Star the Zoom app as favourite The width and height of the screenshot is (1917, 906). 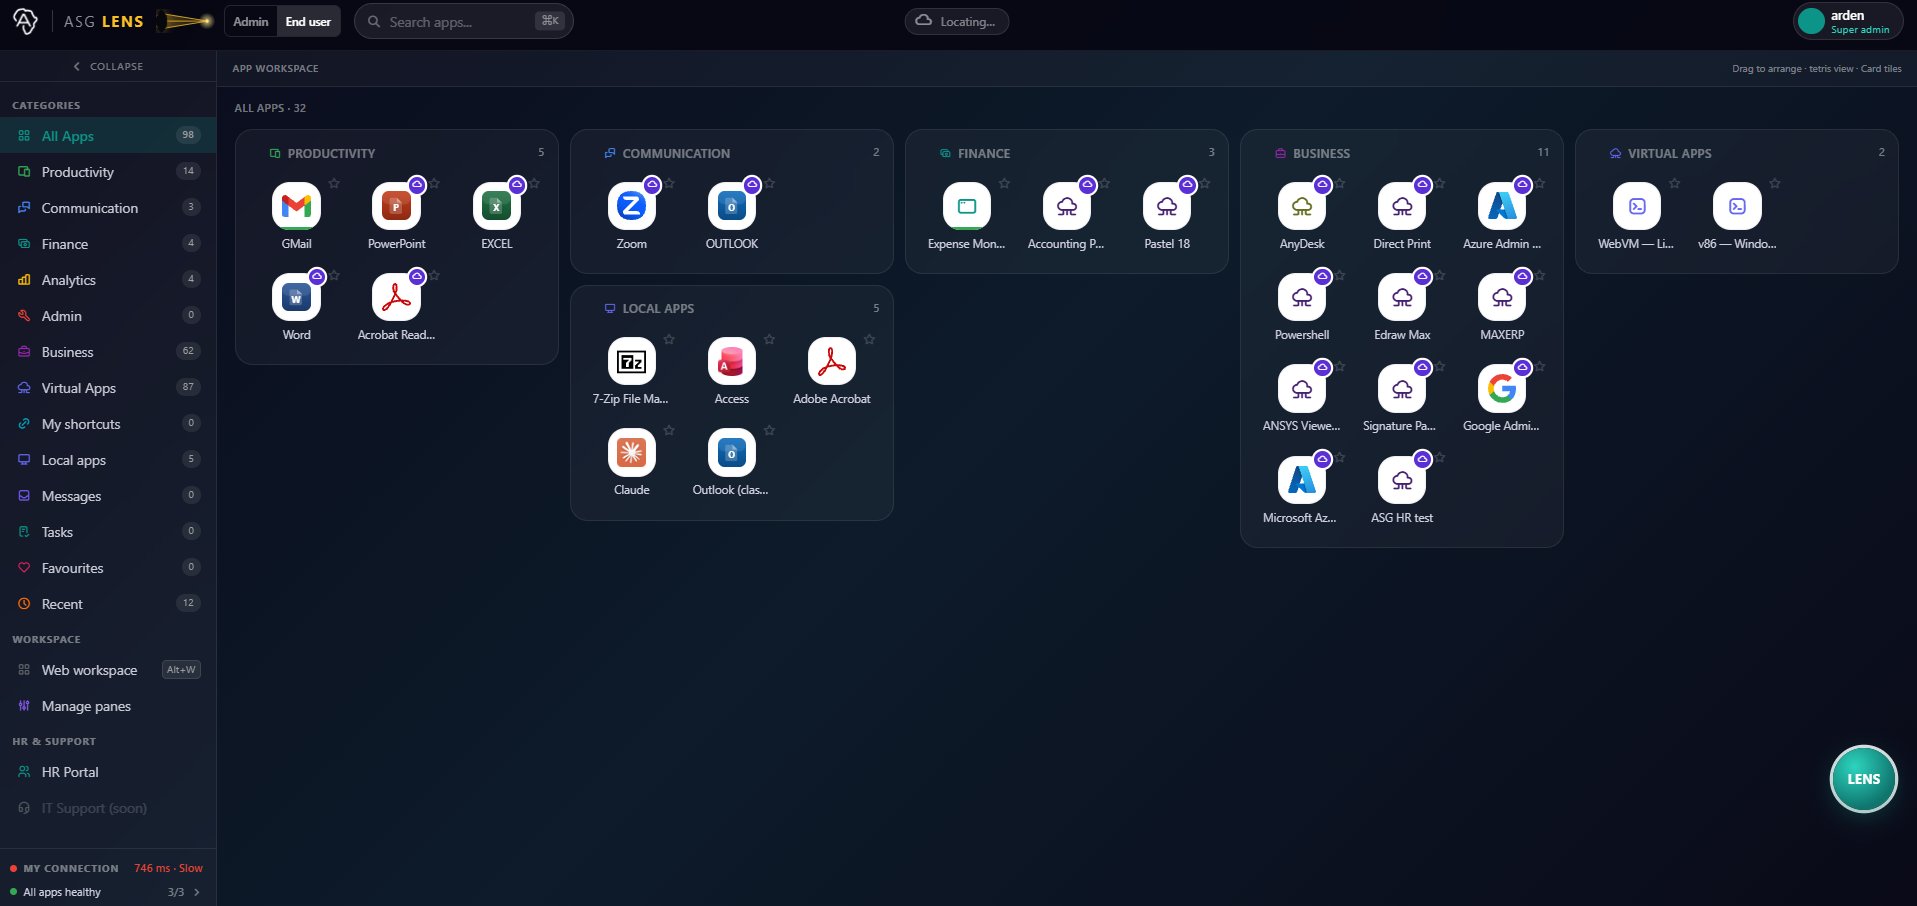(669, 183)
